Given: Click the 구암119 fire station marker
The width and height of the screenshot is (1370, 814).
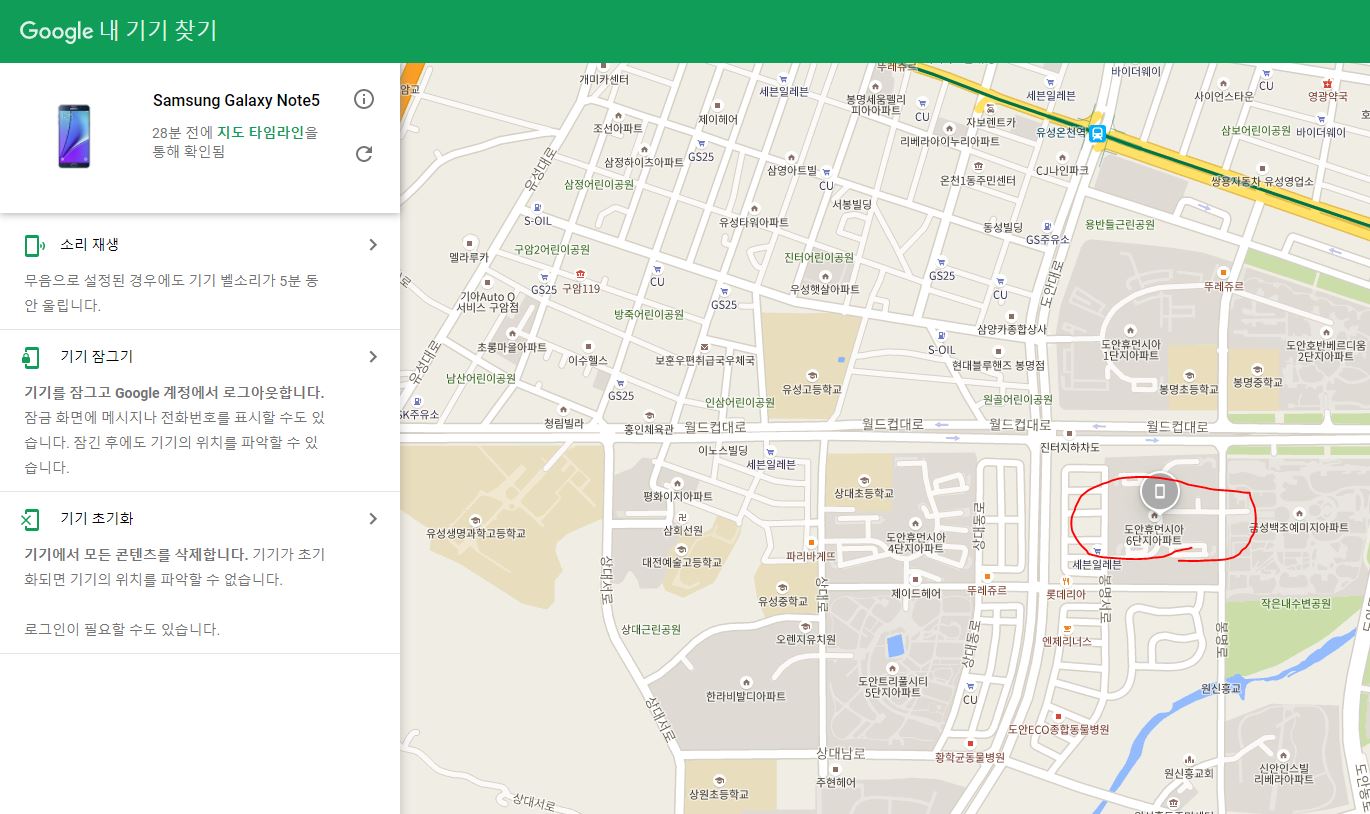Looking at the screenshot, I should pos(579,273).
